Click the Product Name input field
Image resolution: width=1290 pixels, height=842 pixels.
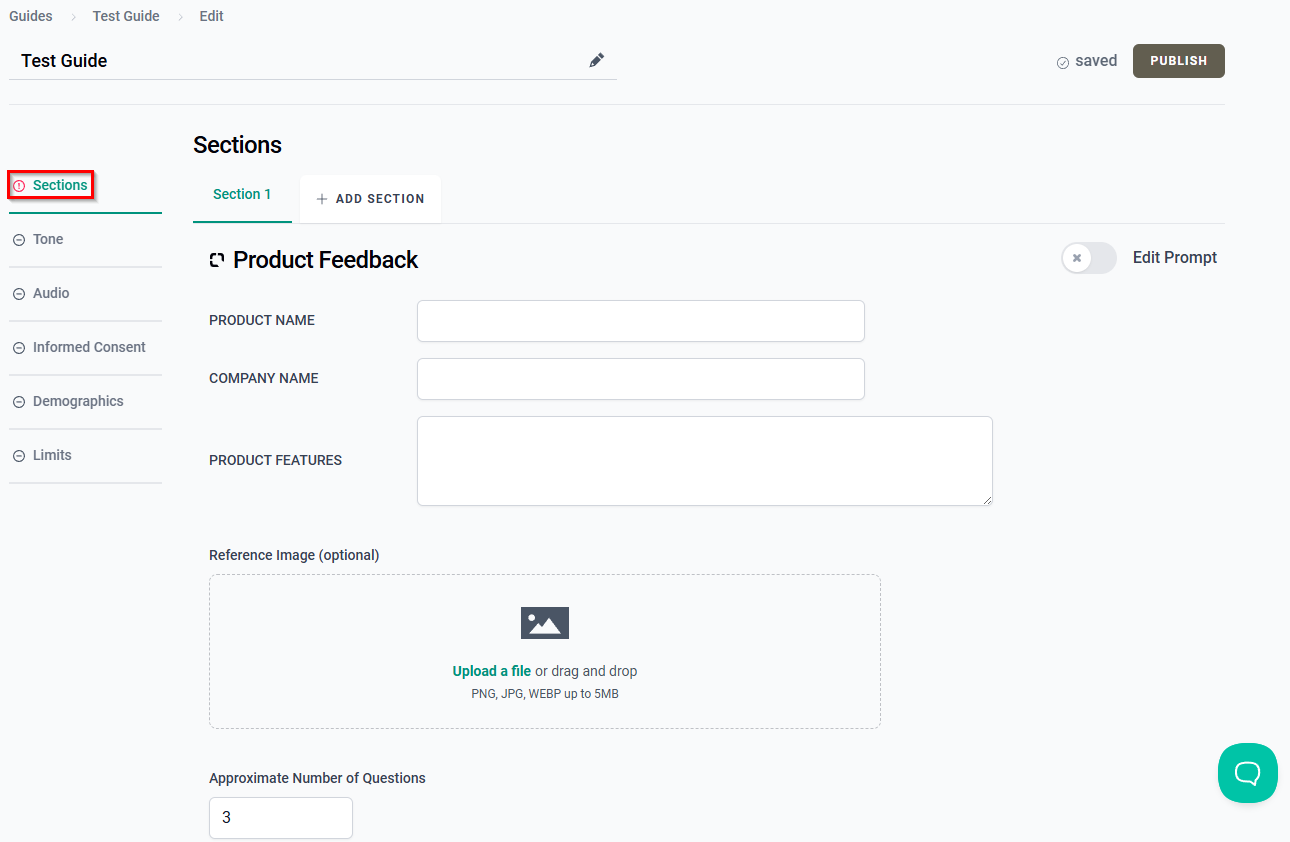pos(641,321)
